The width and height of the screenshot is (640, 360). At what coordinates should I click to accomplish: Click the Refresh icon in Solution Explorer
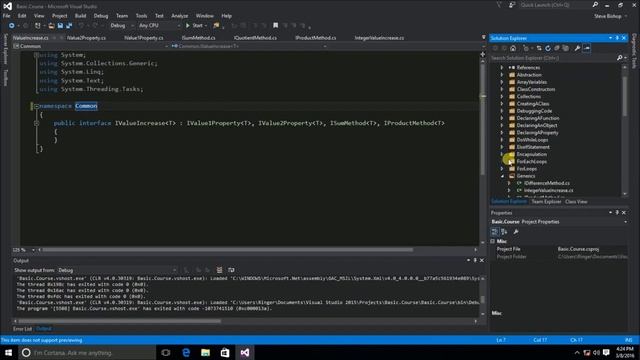(x=548, y=48)
